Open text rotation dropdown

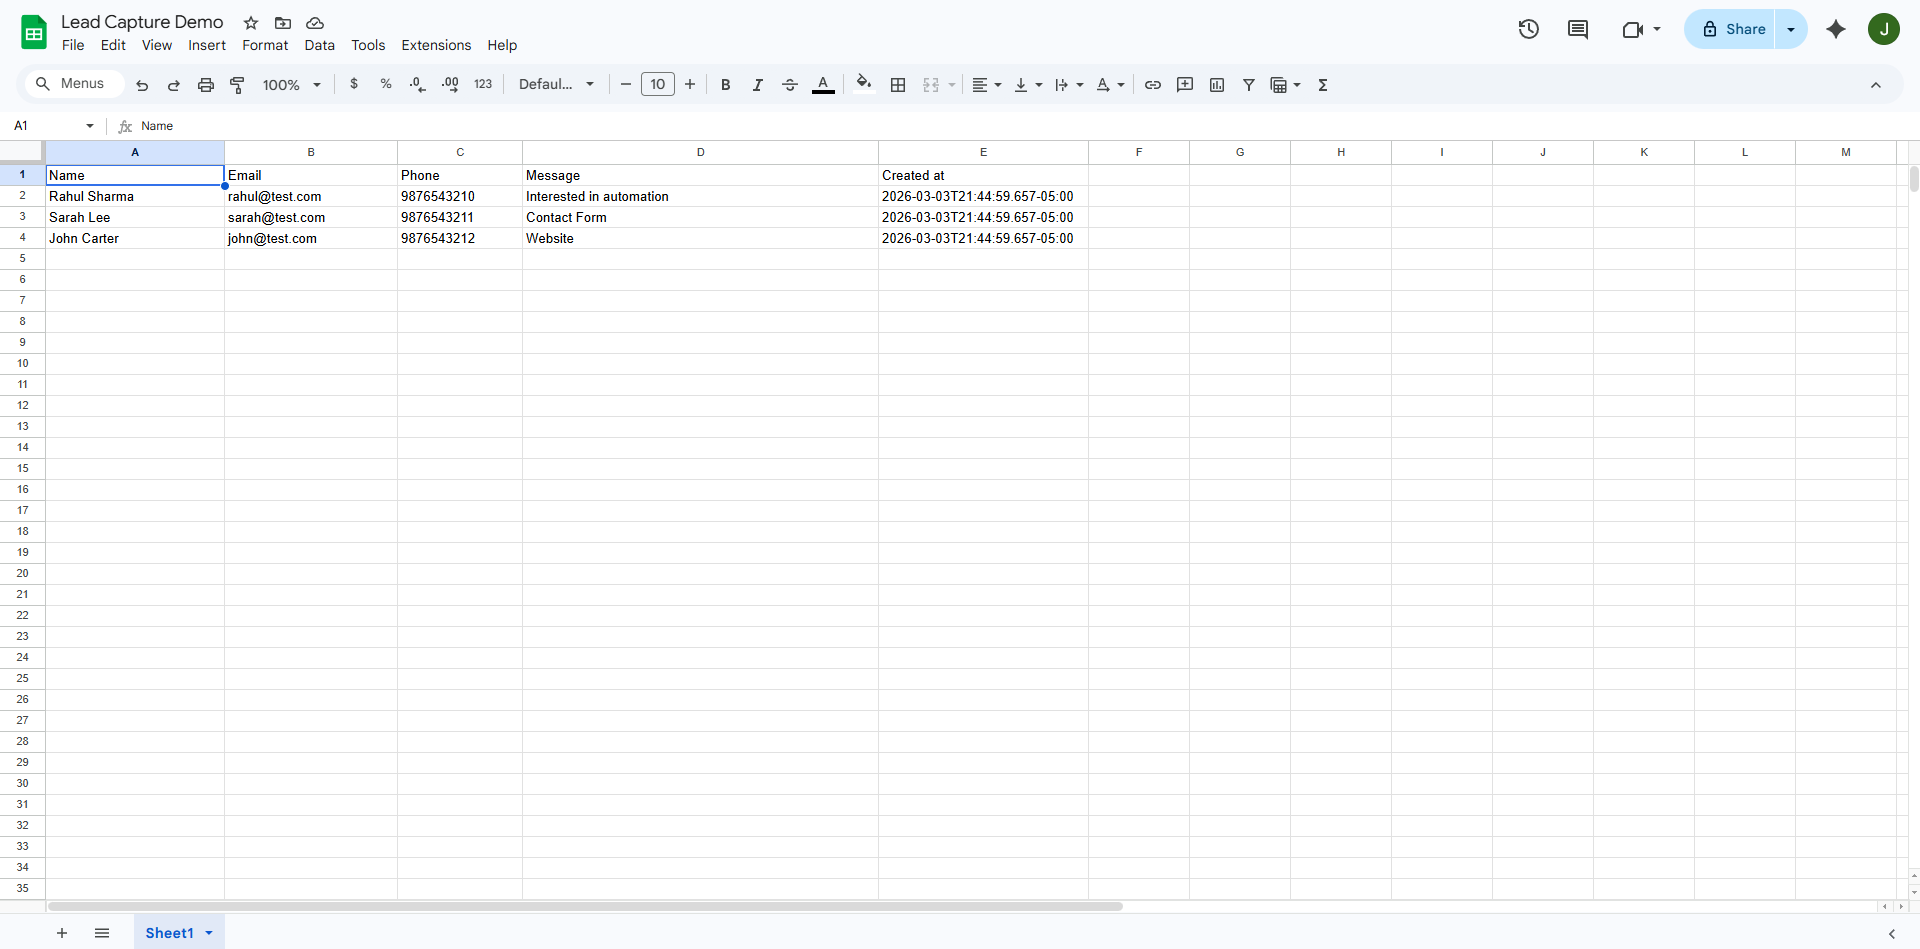[1110, 85]
